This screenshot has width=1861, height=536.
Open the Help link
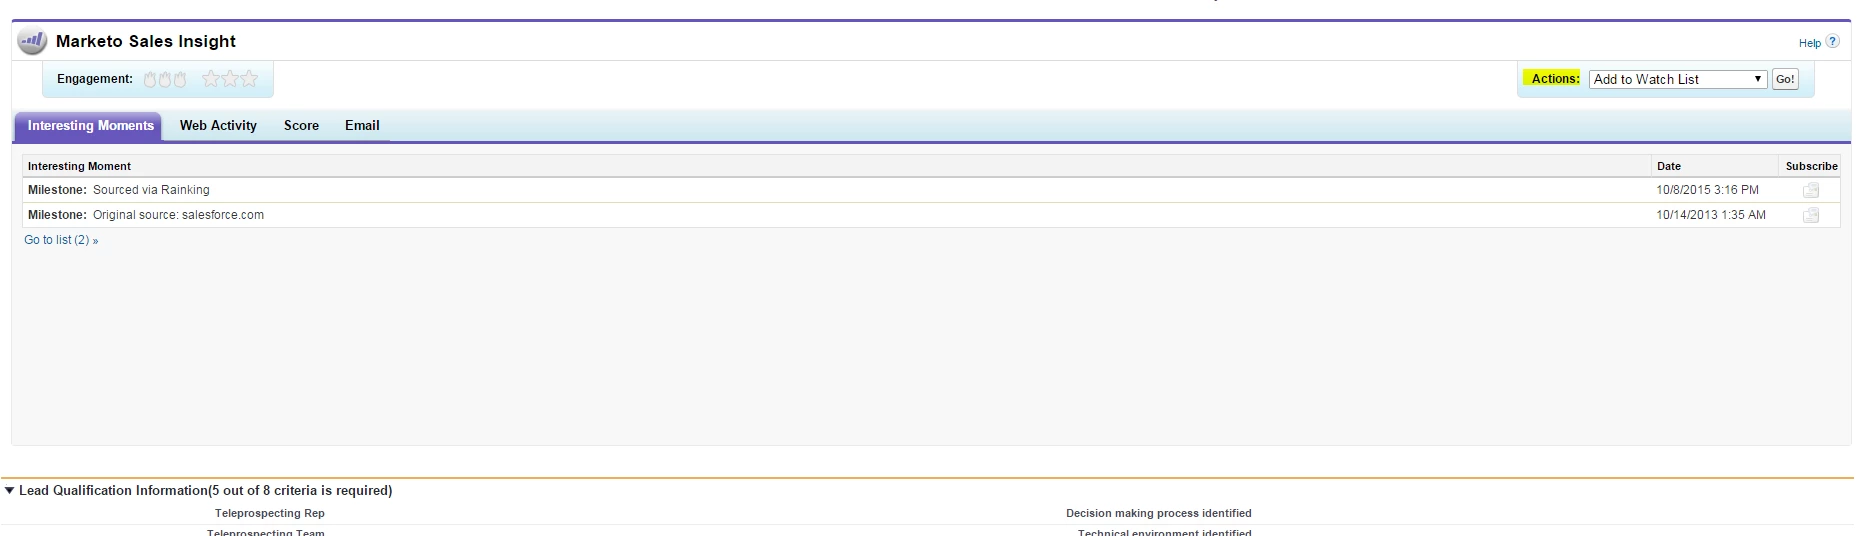(1809, 43)
